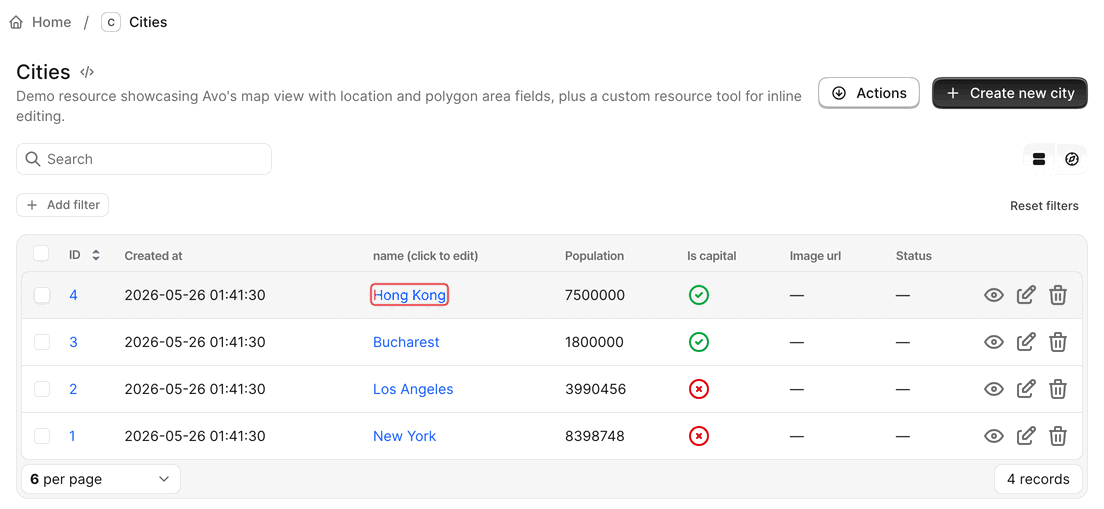
Task: Click the 4 records count
Action: (x=1038, y=479)
